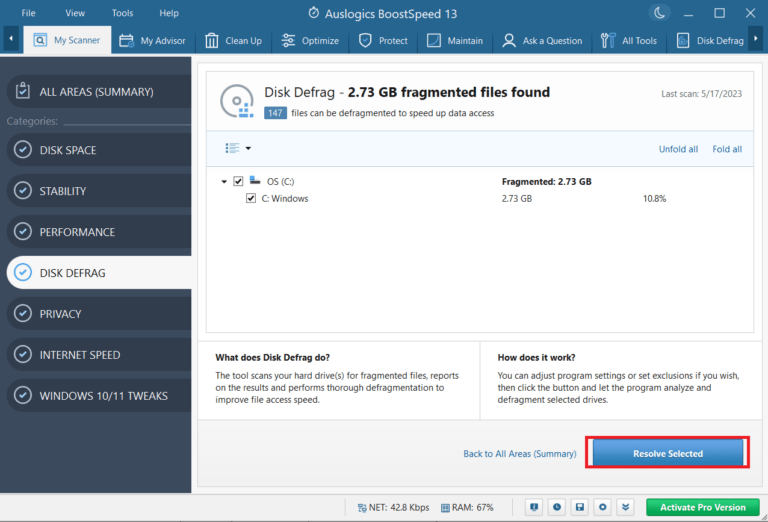The image size is (768, 522).
Task: Click the double-chevron icon in status bar
Action: point(626,507)
